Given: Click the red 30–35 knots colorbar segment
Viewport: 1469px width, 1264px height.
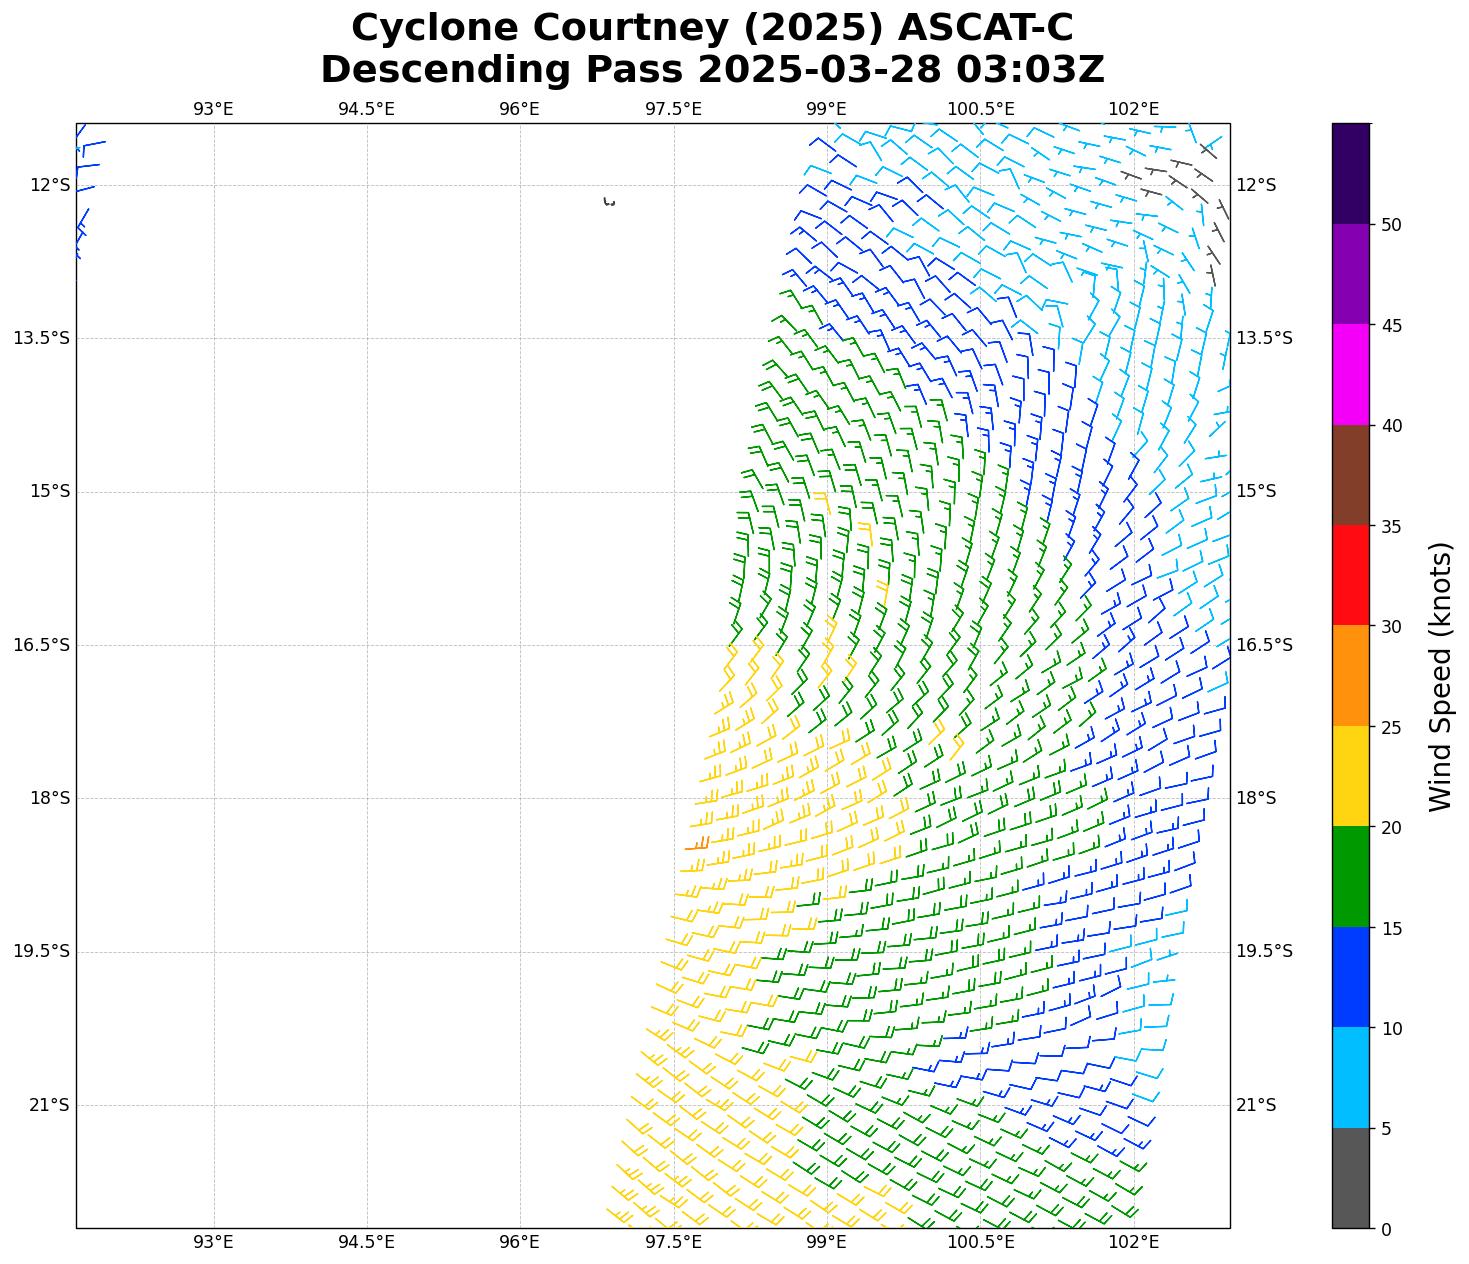Looking at the screenshot, I should pos(1350,575).
